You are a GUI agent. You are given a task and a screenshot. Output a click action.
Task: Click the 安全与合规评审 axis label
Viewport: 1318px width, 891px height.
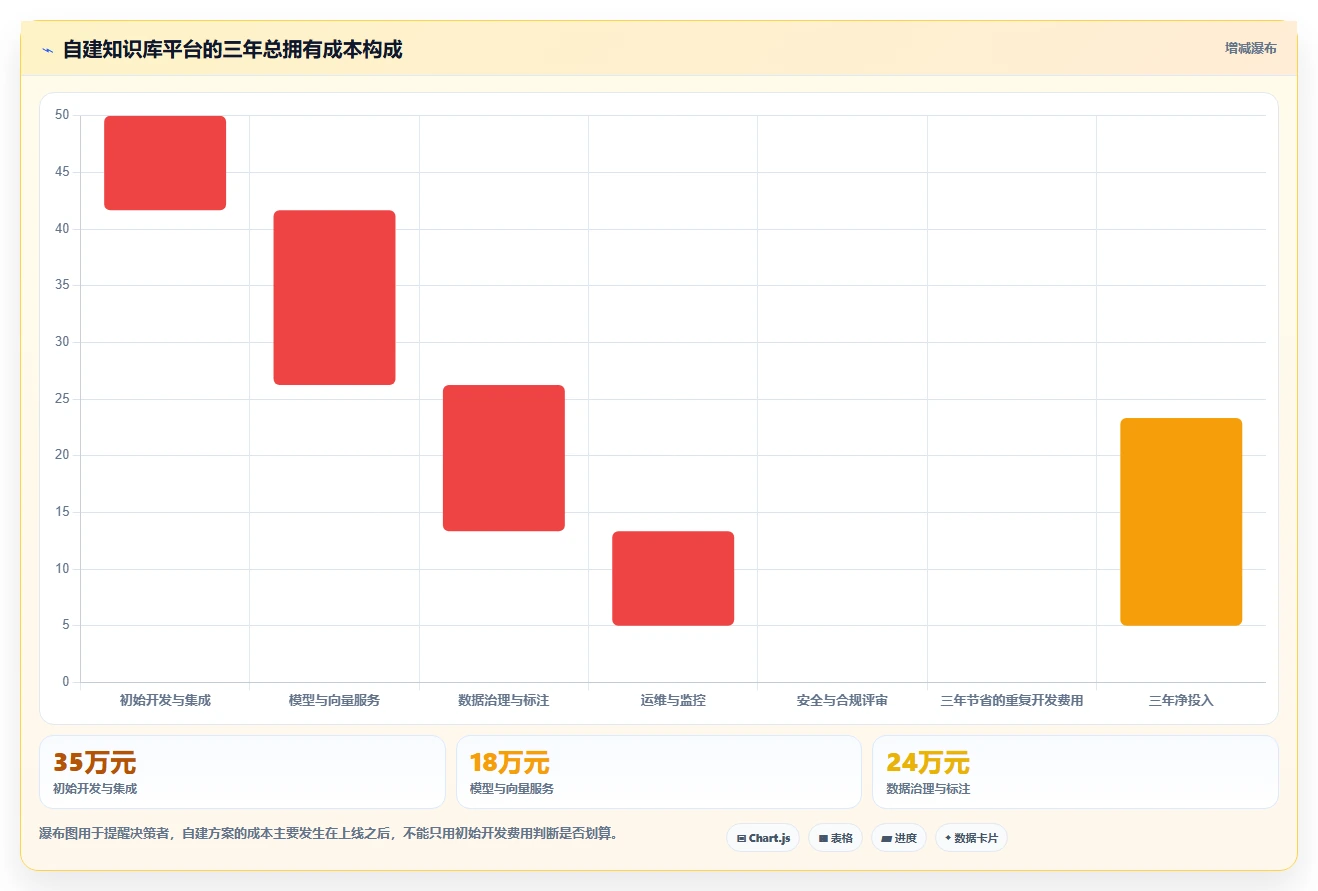pyautogui.click(x=842, y=700)
